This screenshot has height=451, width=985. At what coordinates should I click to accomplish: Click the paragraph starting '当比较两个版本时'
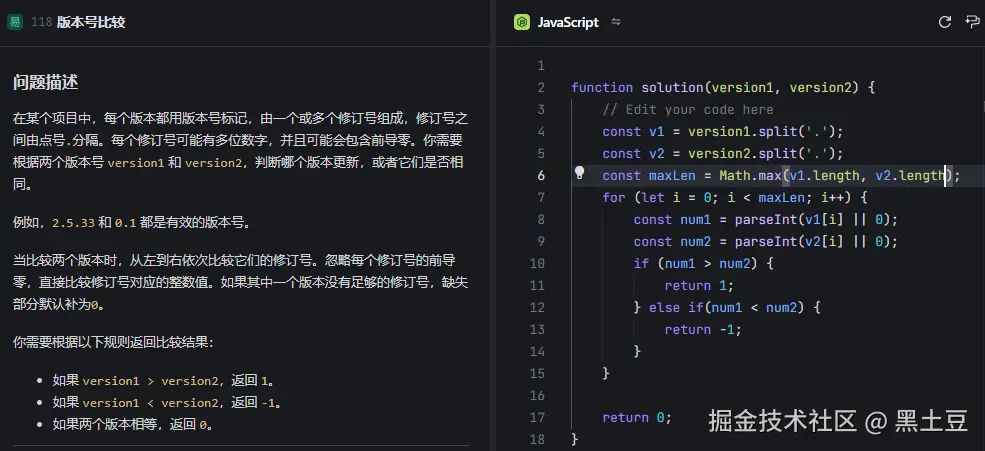(240, 283)
